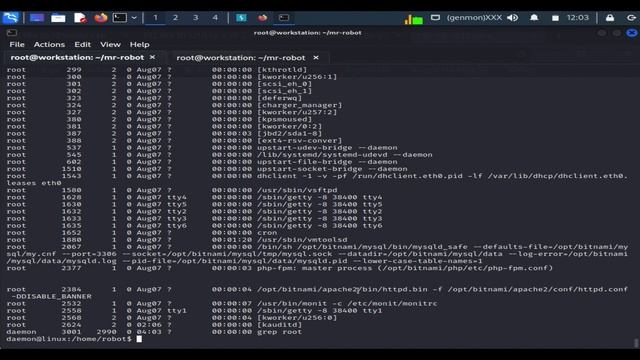Click the [charger_manager] process entry
This screenshot has width=640, height=360.
coord(300,105)
